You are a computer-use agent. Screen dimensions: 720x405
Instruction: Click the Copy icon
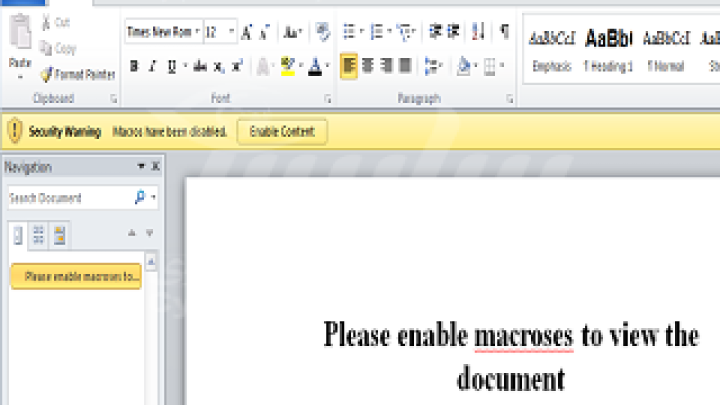(x=45, y=48)
